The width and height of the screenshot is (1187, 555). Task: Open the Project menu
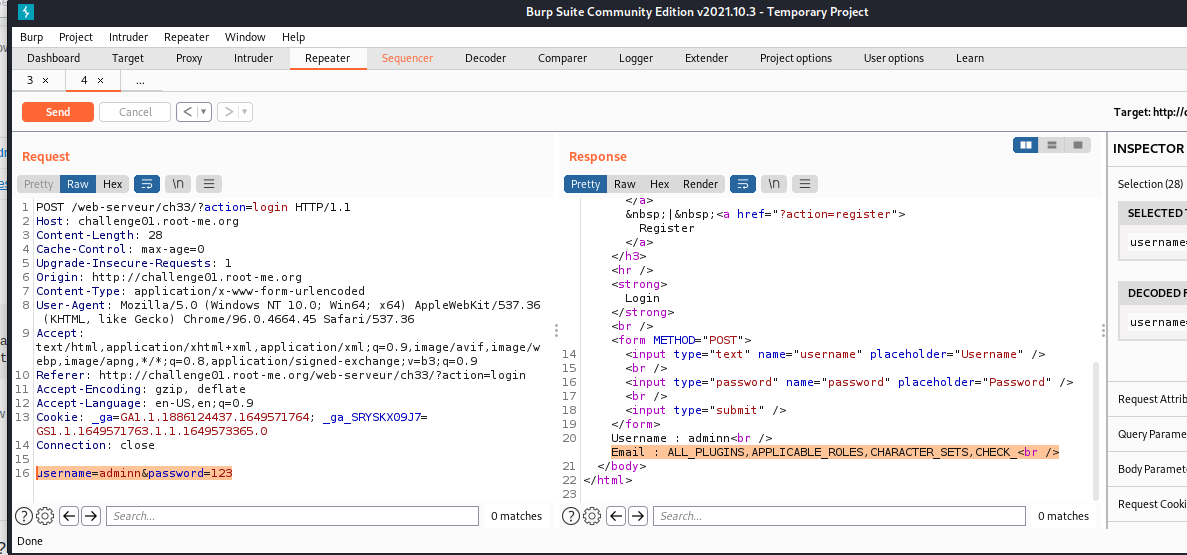tap(76, 37)
